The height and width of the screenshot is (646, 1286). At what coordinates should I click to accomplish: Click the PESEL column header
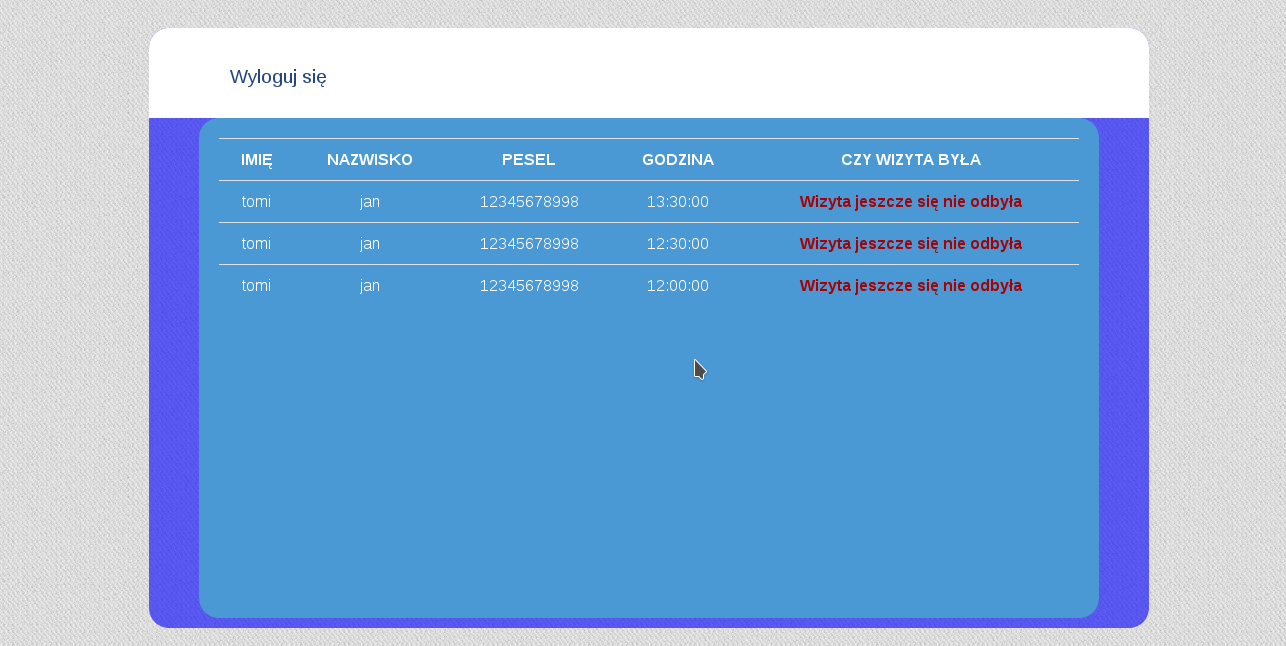pyautogui.click(x=528, y=160)
